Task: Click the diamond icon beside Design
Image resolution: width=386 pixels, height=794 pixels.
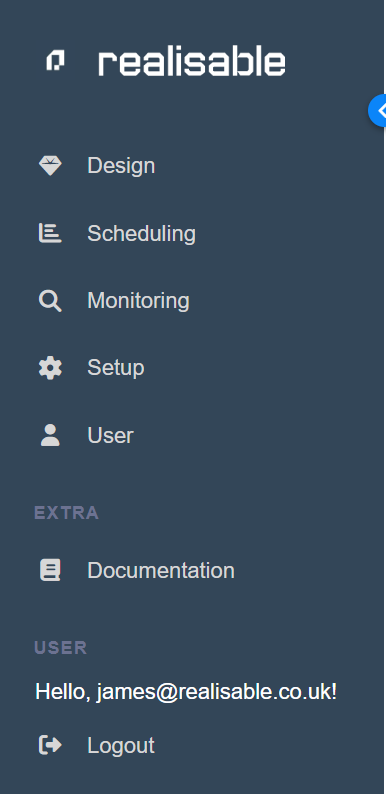Action: 50,166
